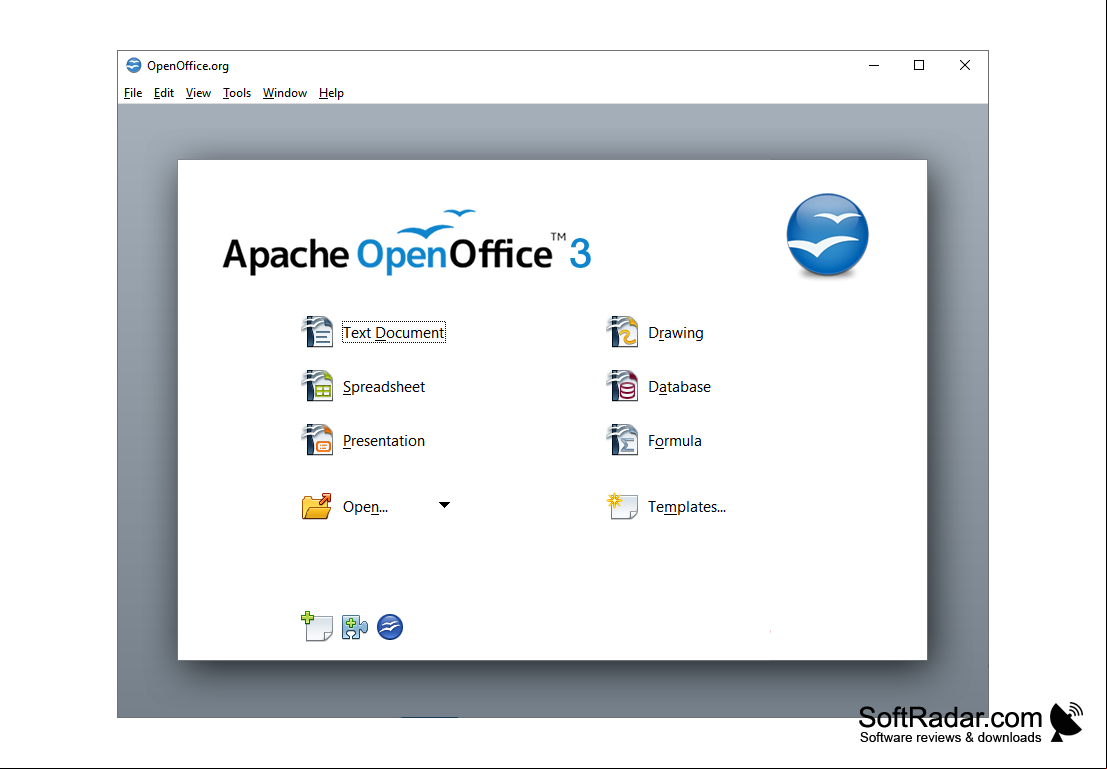Click the Templates star document icon
The width and height of the screenshot is (1107, 769).
622,506
